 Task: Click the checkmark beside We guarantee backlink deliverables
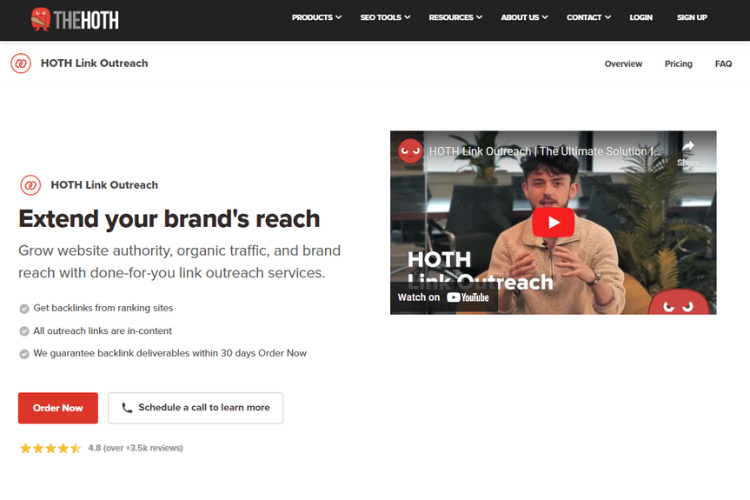point(24,354)
